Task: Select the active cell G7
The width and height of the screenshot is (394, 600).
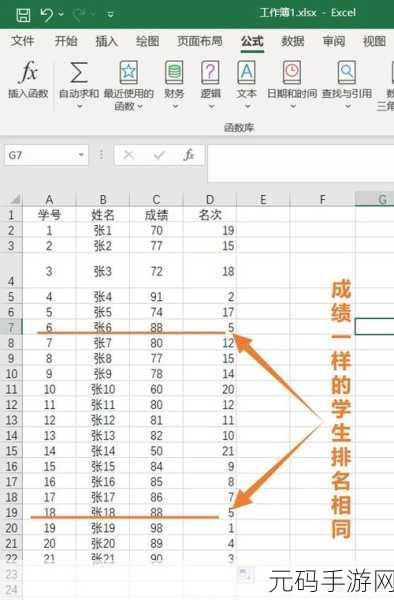Action: [375, 327]
